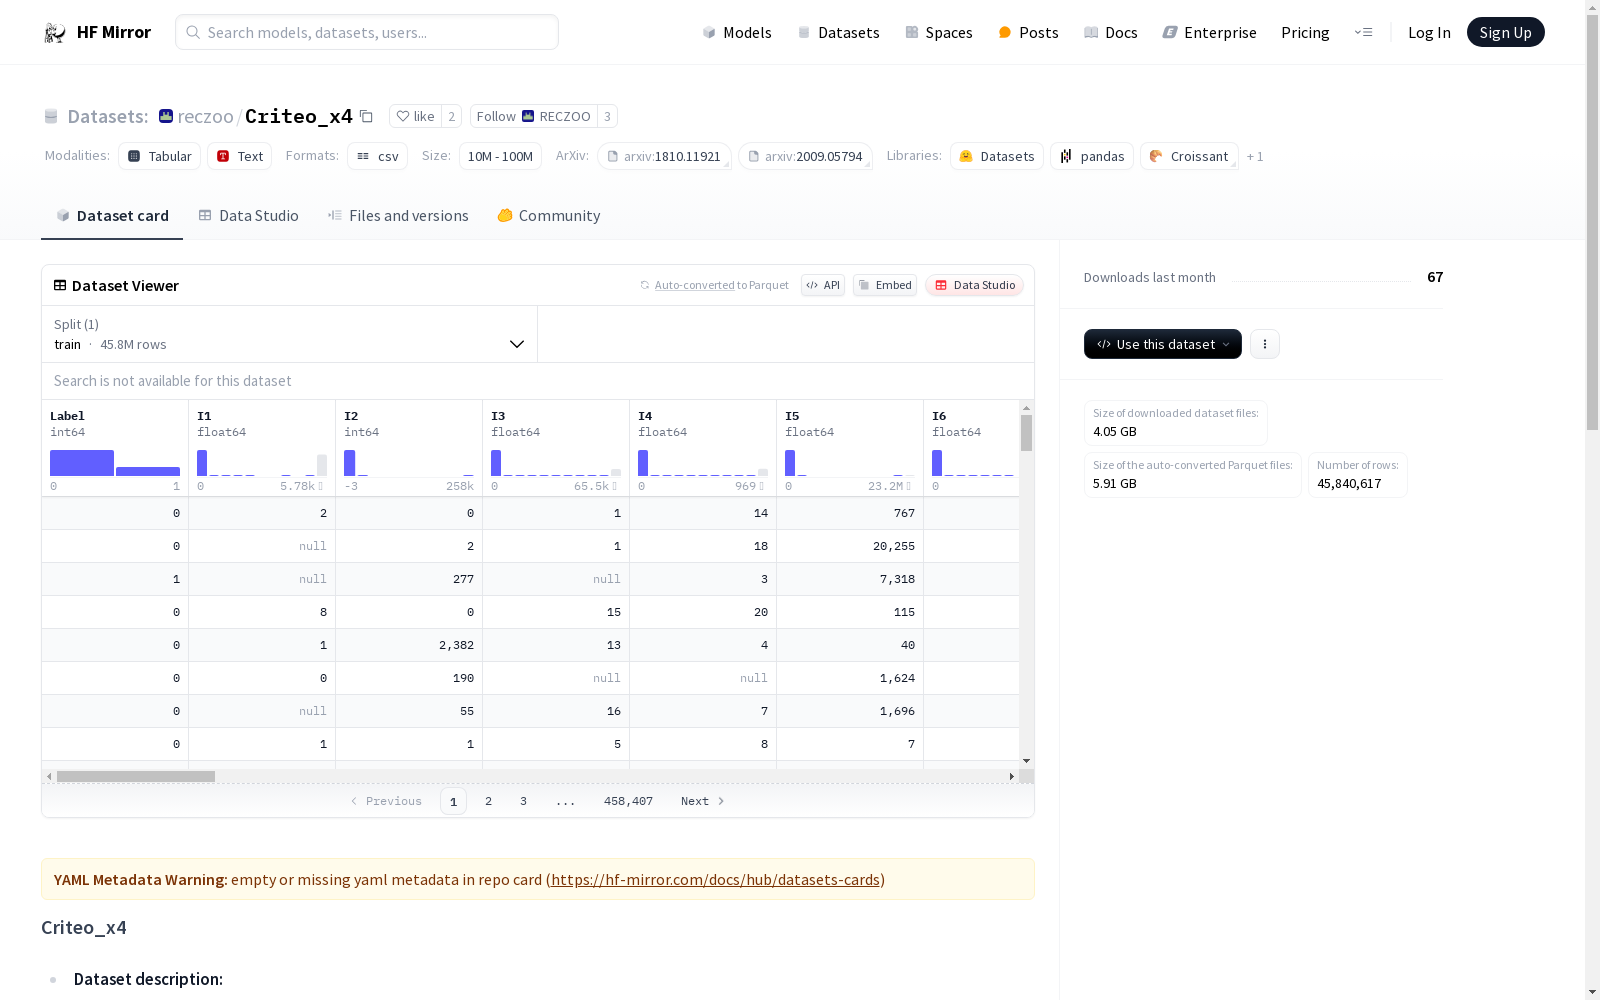
Task: Switch to the Dataset card tab
Action: pos(112,216)
